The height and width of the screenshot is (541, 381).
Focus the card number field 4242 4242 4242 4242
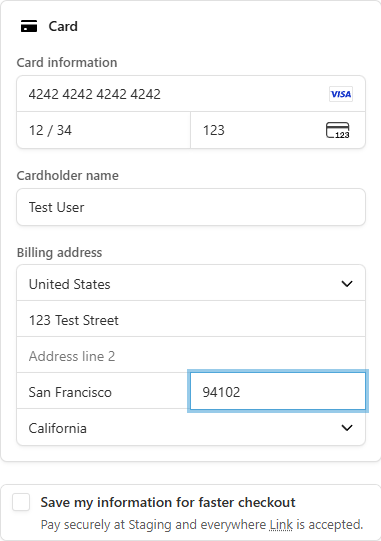(191, 94)
